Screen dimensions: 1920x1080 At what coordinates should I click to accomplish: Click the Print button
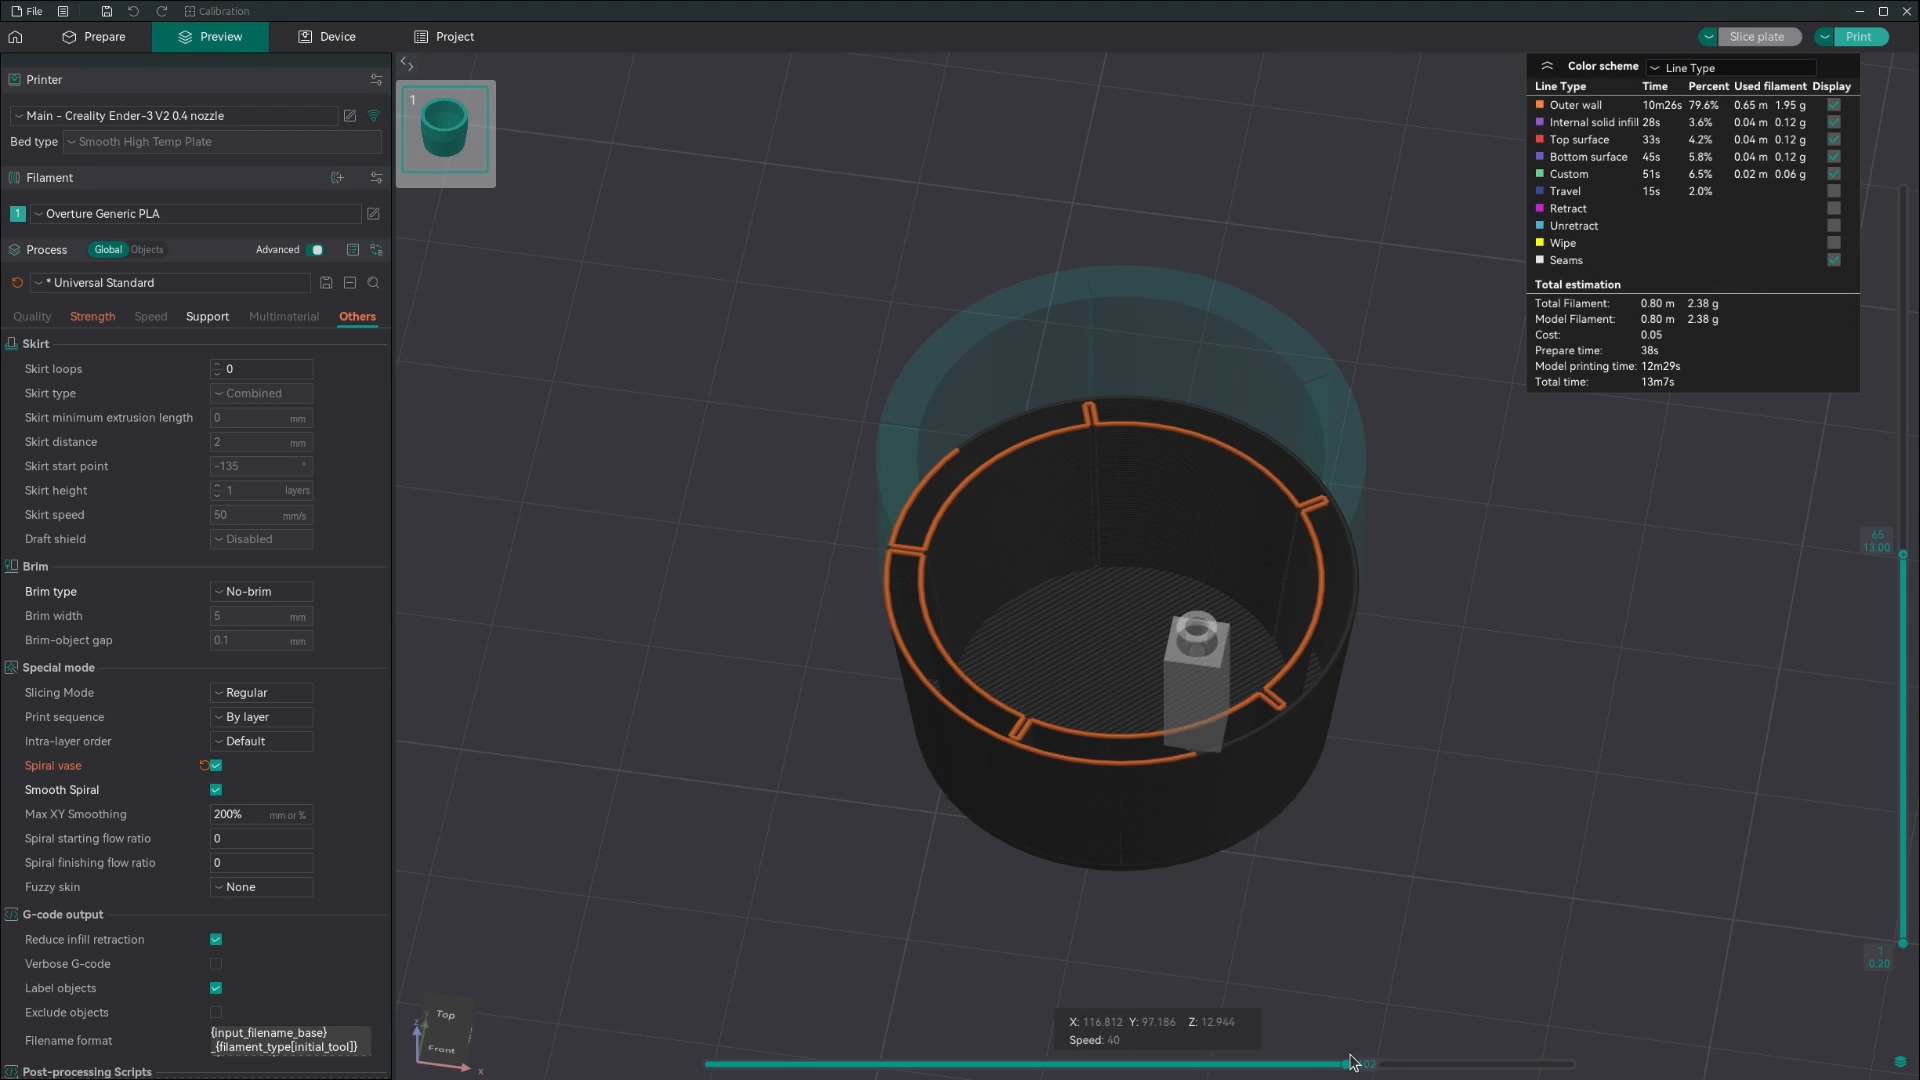tap(1858, 37)
